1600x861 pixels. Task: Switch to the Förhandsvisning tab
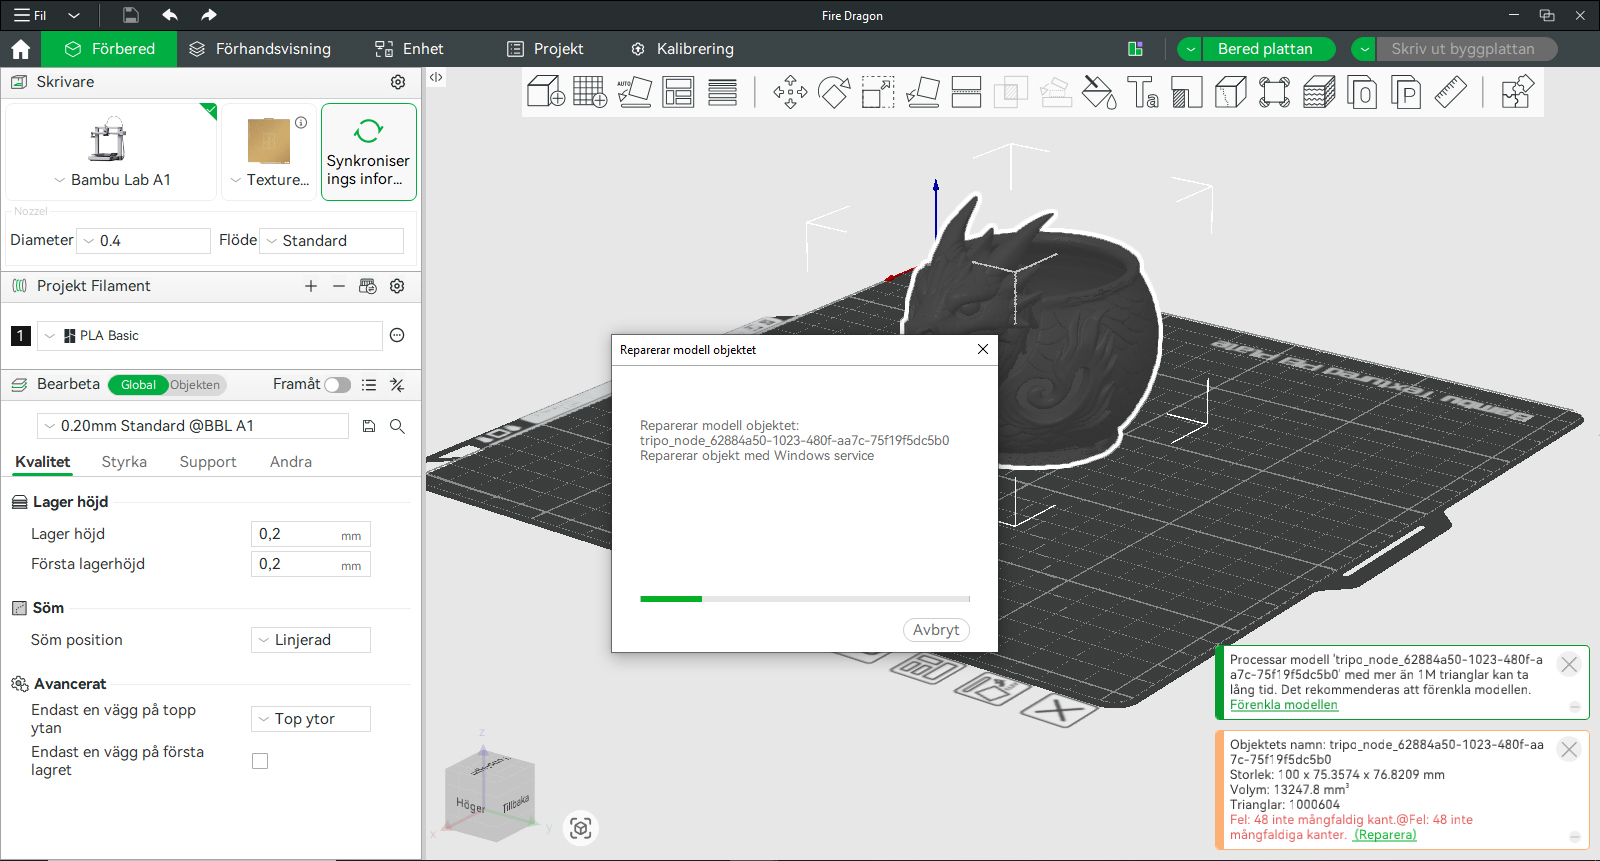coord(260,49)
